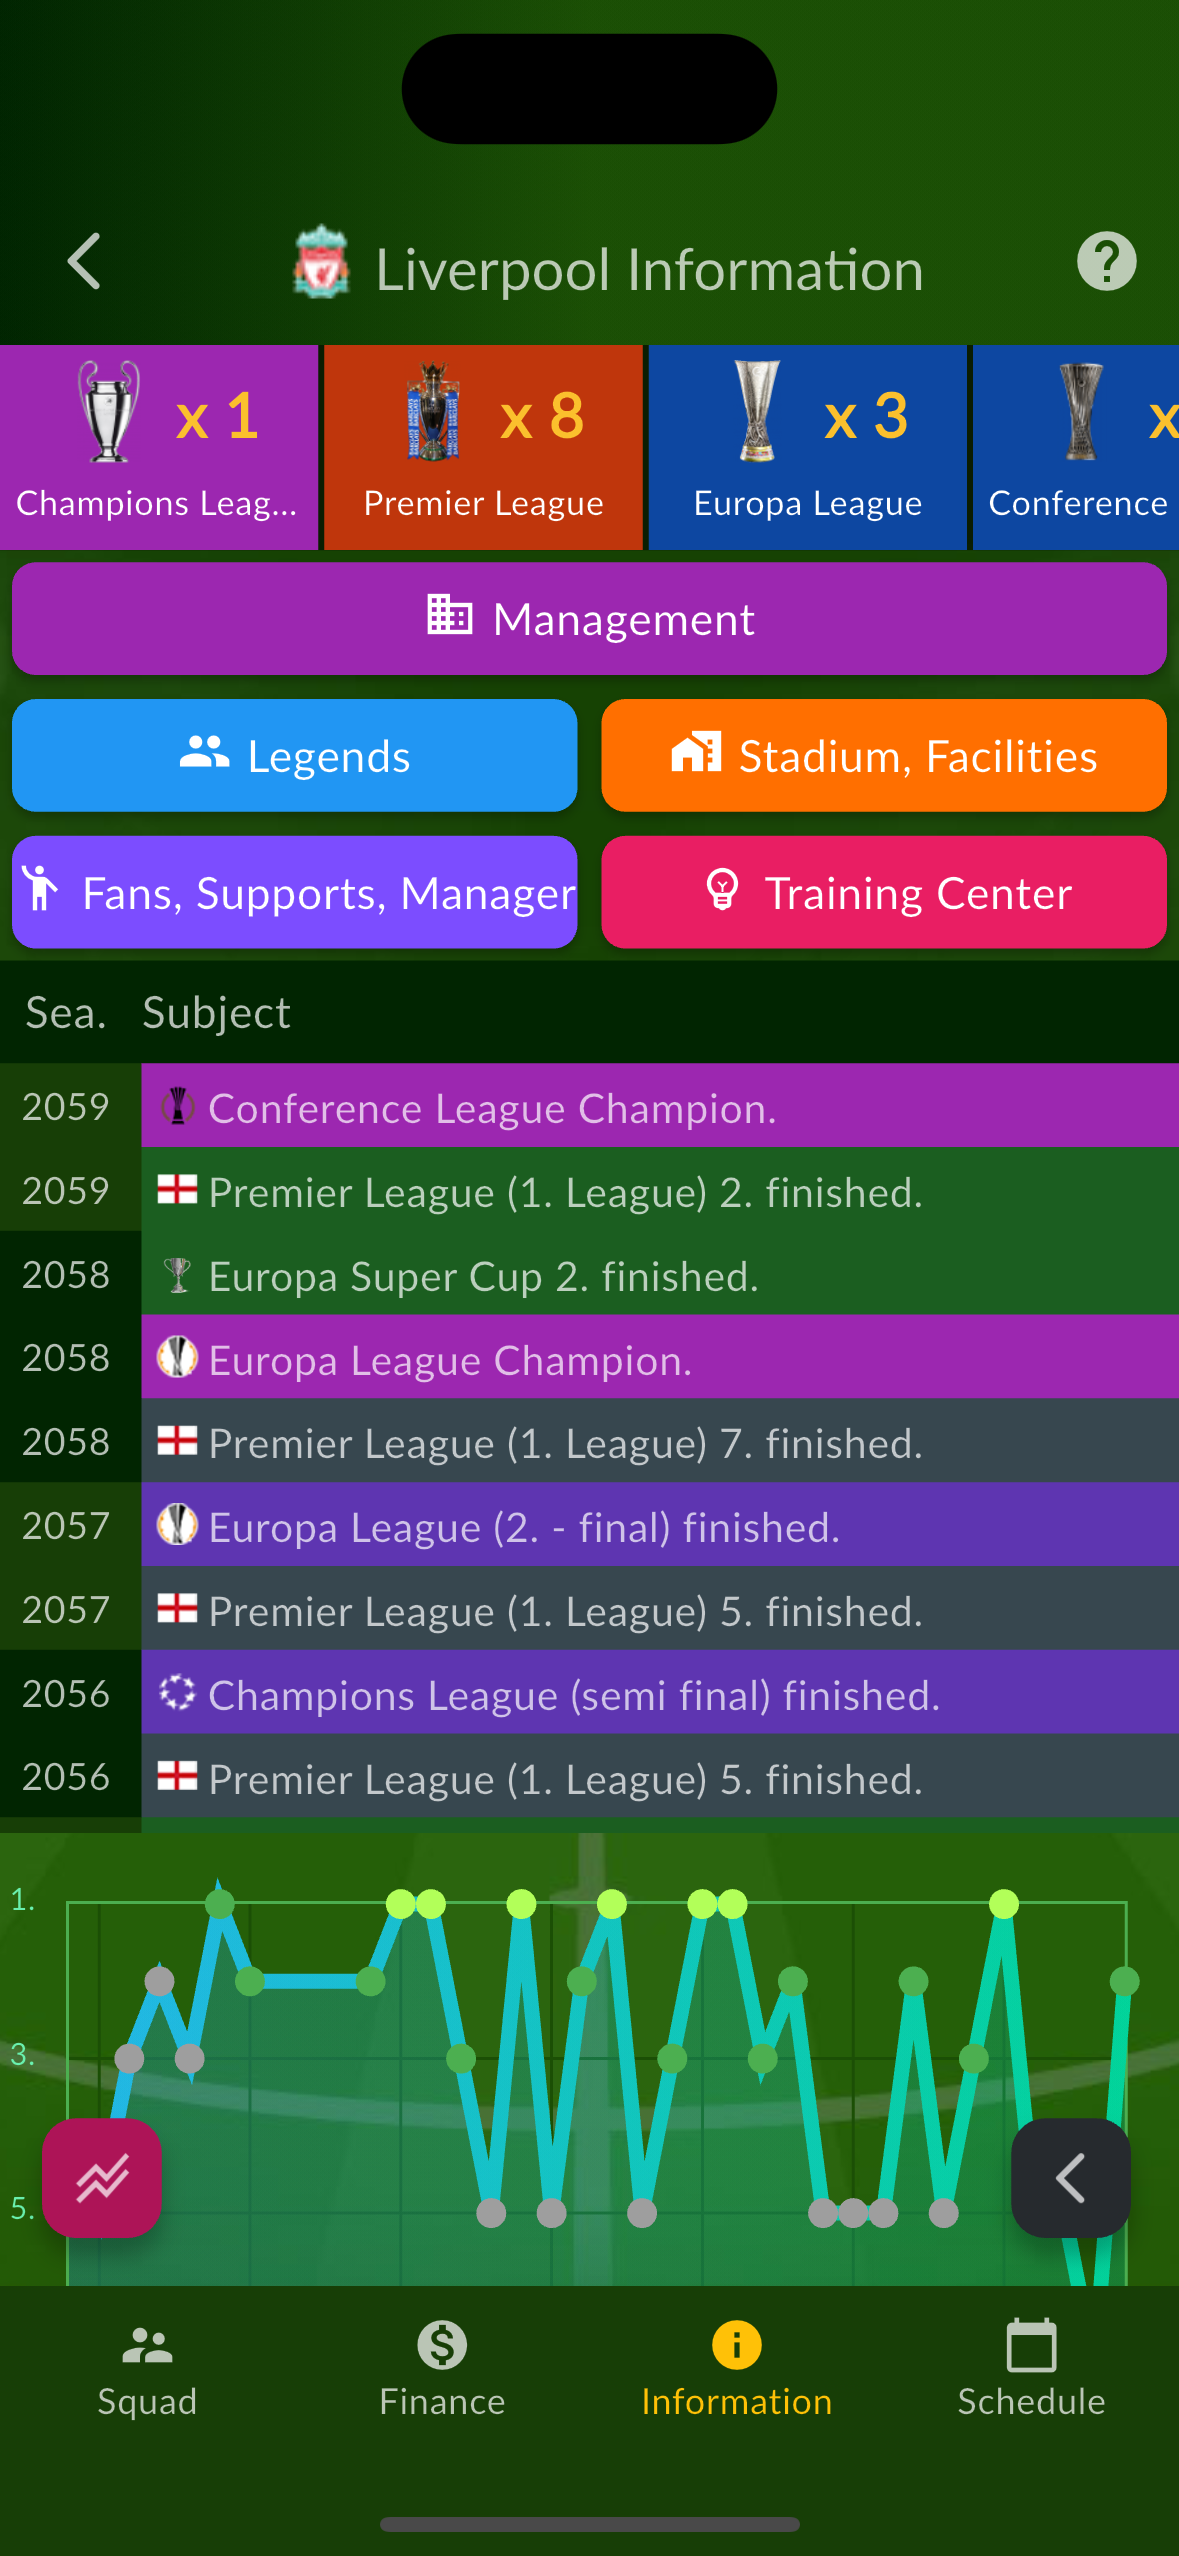
Task: Tap the Premier League trophy icon
Action: click(x=434, y=412)
